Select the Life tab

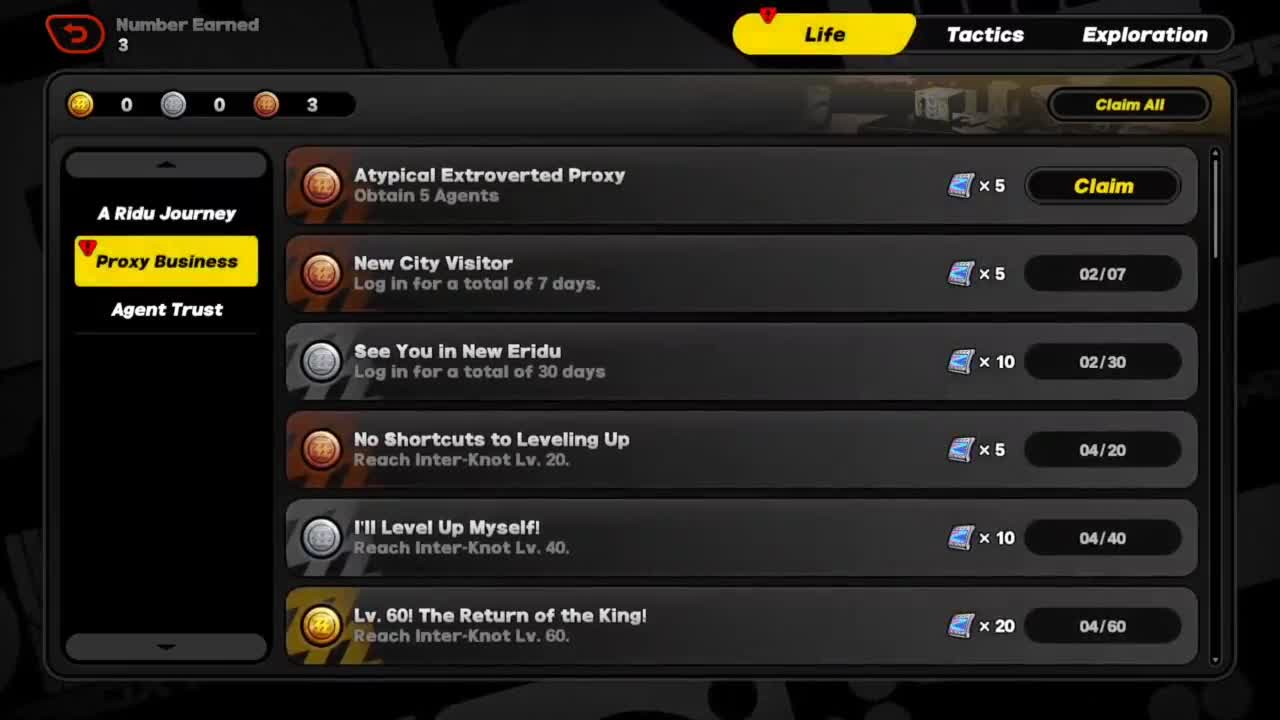824,35
